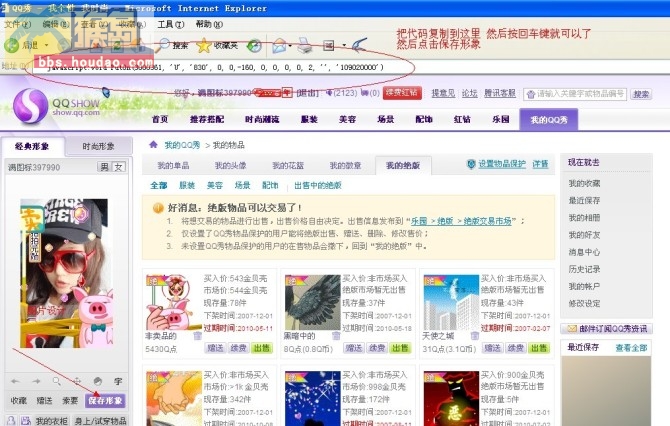
Task: Click the avatar move crosshair icon
Action: click(x=77, y=381)
